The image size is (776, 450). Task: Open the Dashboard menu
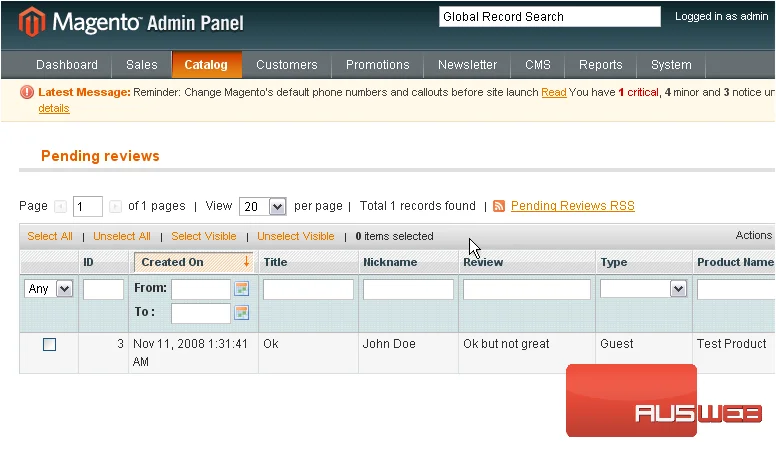[x=67, y=65]
